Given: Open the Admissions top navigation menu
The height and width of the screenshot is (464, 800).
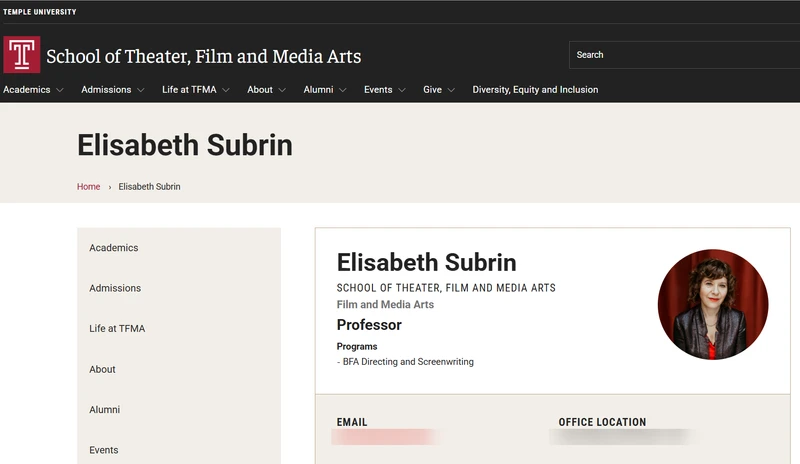Looking at the screenshot, I should pyautogui.click(x=106, y=90).
